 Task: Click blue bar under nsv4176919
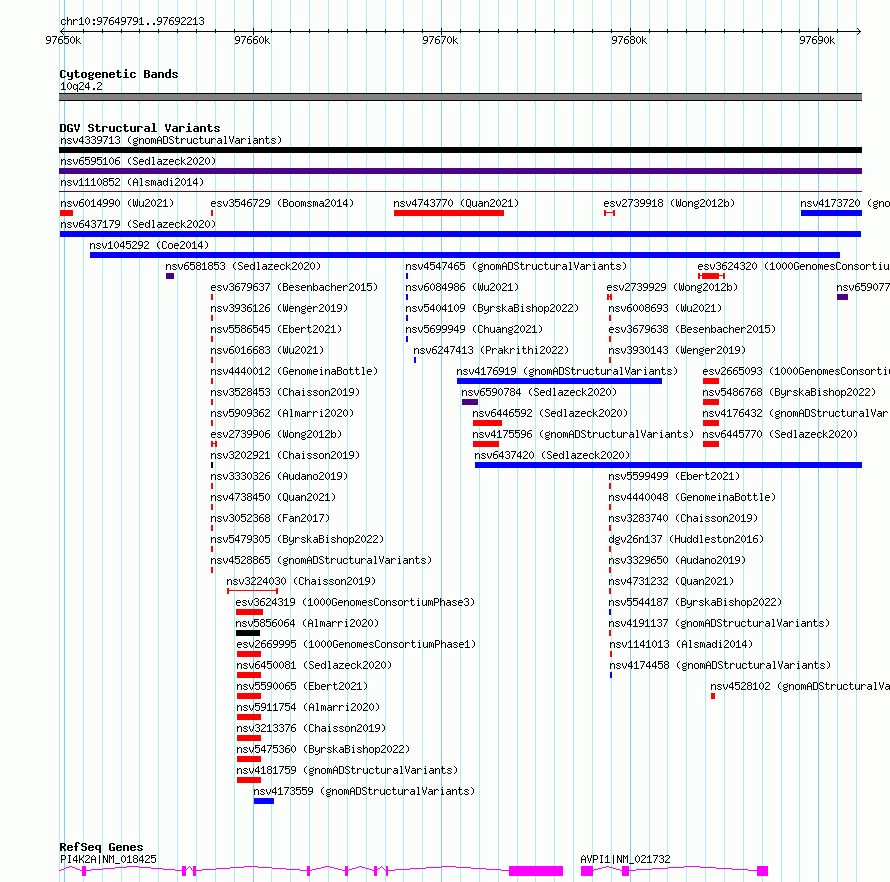559,381
